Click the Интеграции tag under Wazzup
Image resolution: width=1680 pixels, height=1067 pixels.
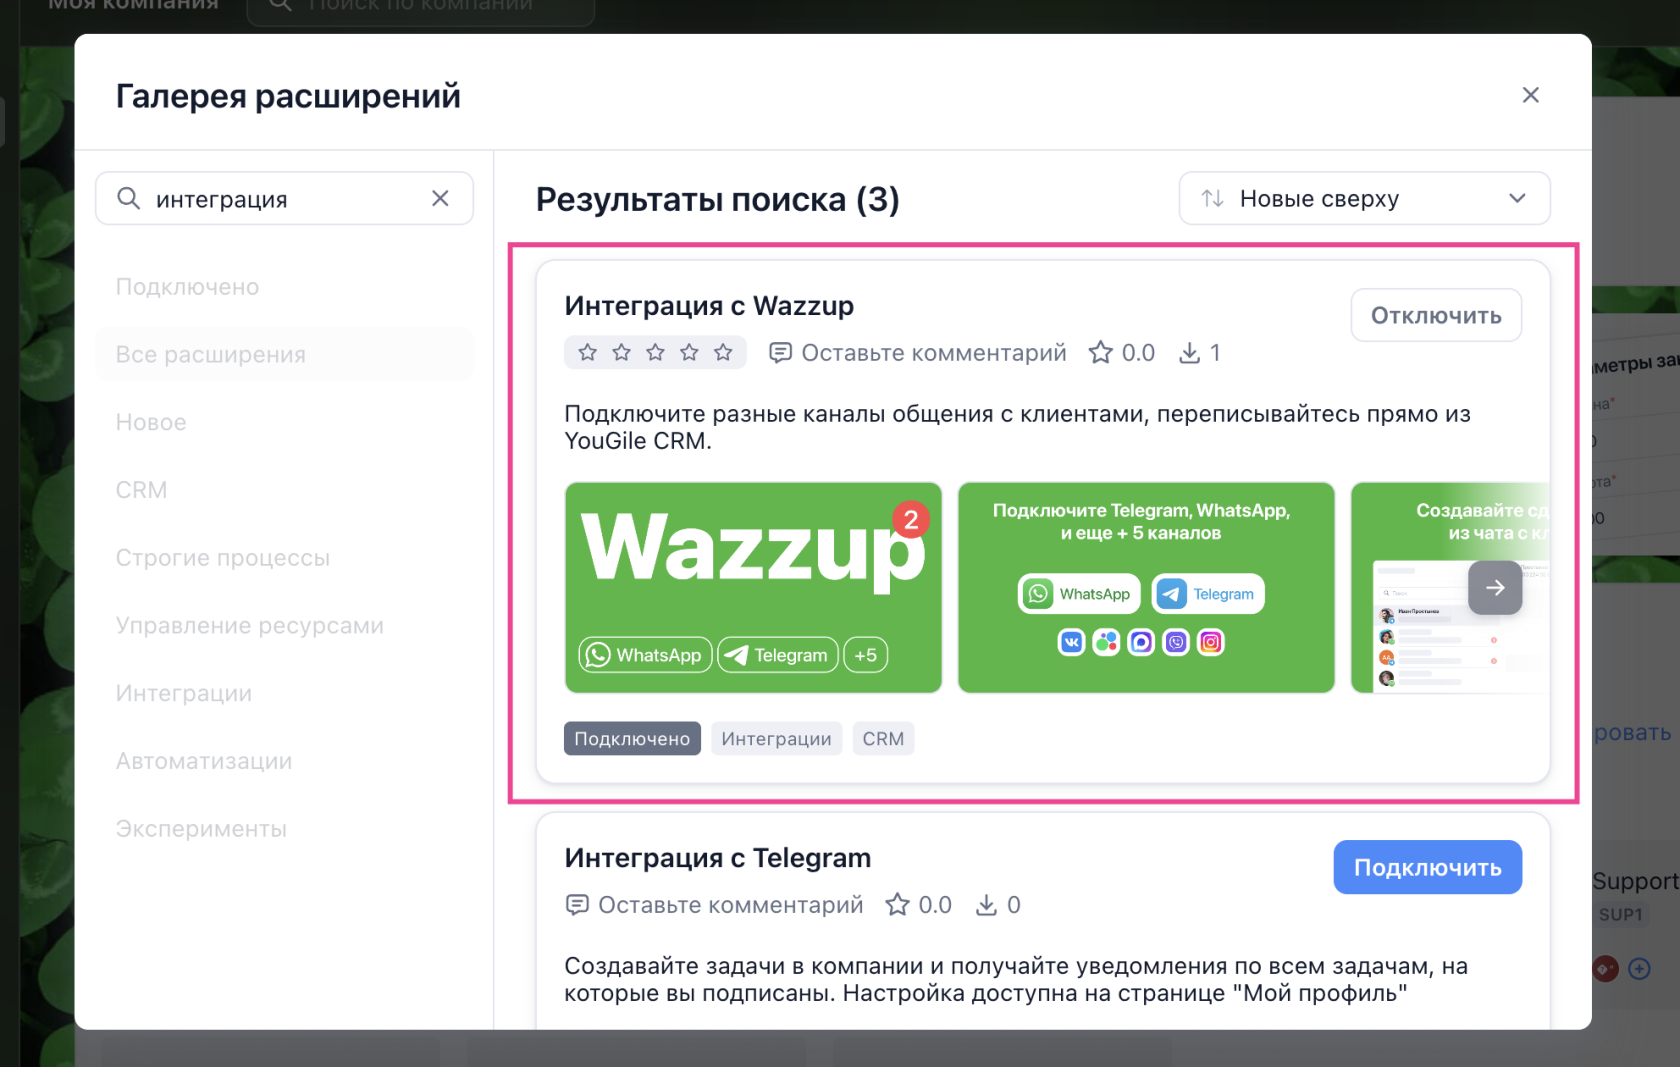point(776,739)
